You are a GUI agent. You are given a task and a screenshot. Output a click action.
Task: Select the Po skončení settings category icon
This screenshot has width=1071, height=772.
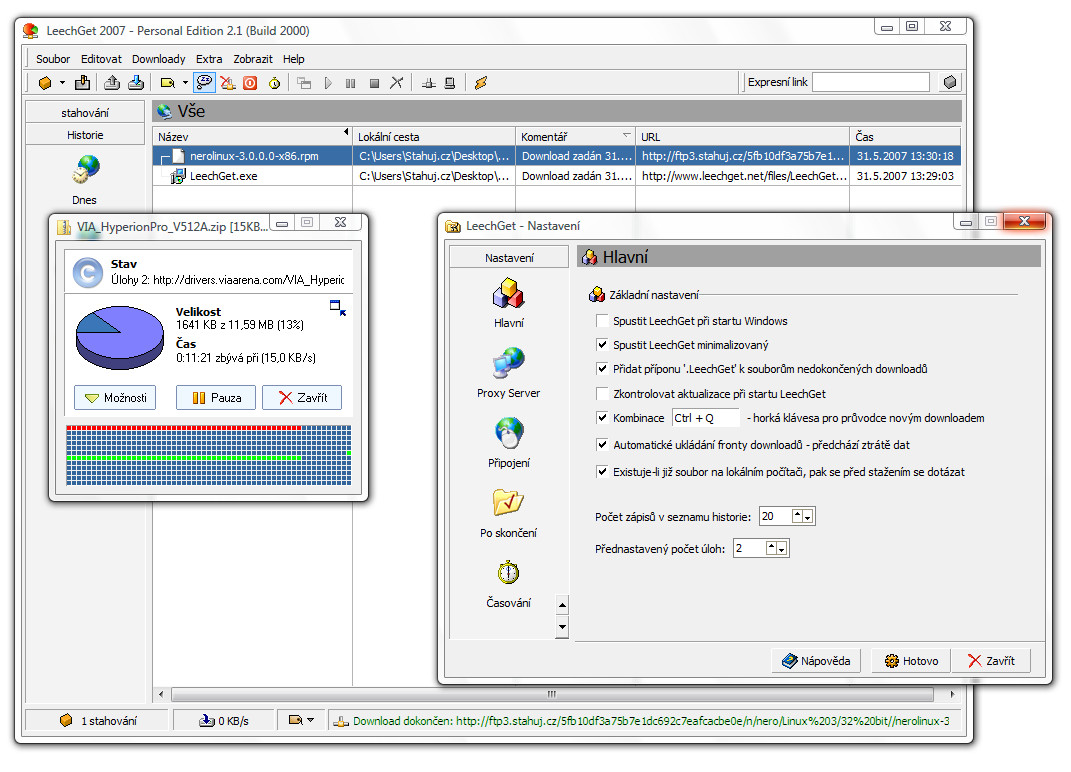509,503
